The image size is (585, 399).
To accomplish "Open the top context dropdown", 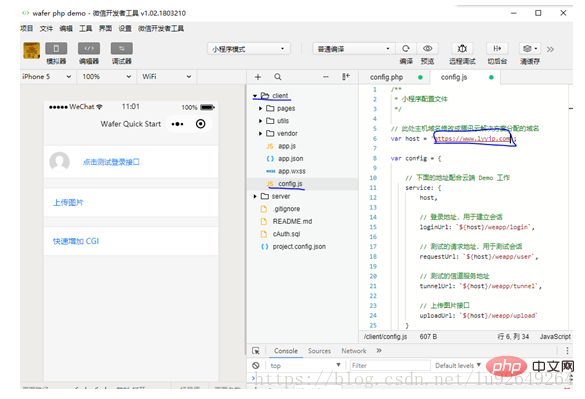I will point(305,365).
